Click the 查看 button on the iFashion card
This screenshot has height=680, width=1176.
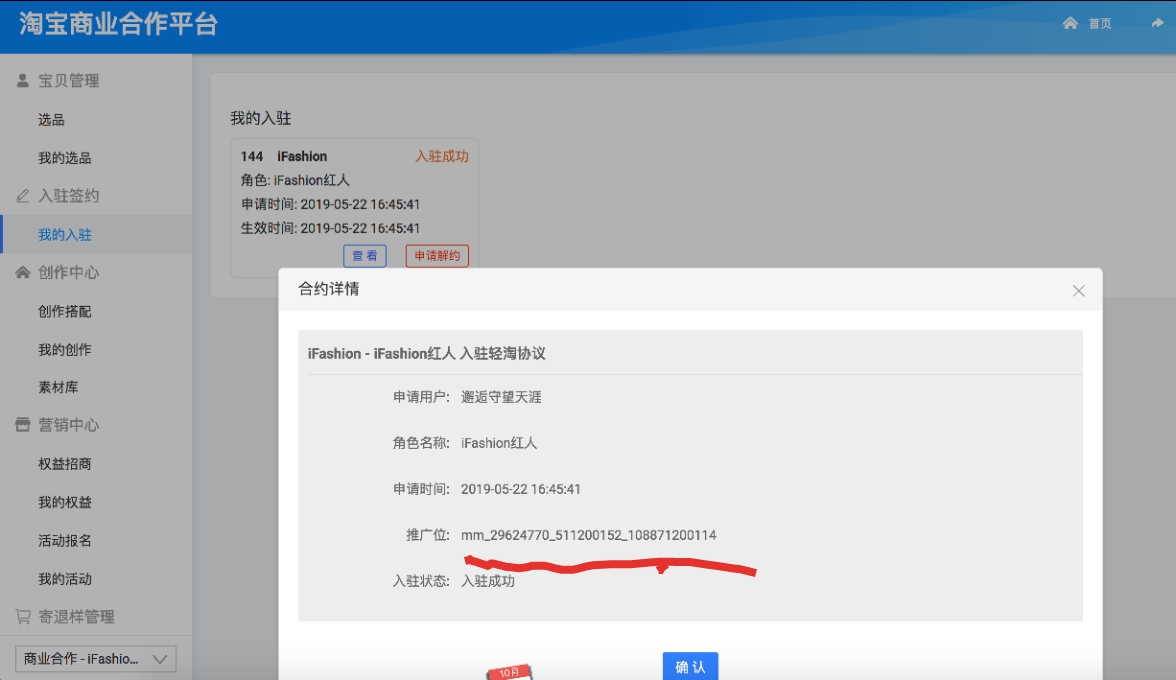point(365,256)
